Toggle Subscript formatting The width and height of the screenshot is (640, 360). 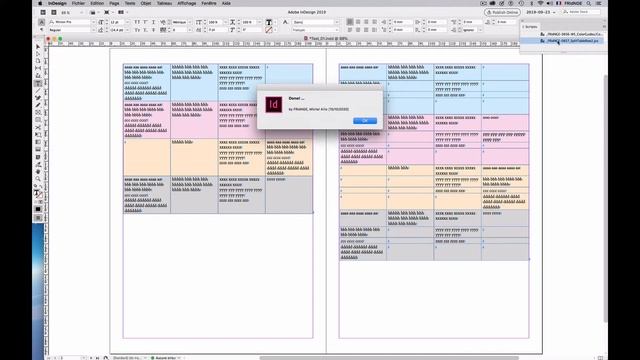tap(145, 30)
